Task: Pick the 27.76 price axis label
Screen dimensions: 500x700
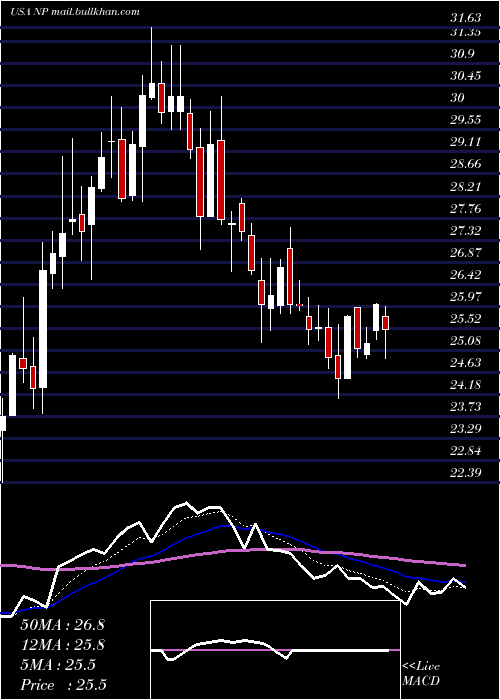Action: pos(466,208)
